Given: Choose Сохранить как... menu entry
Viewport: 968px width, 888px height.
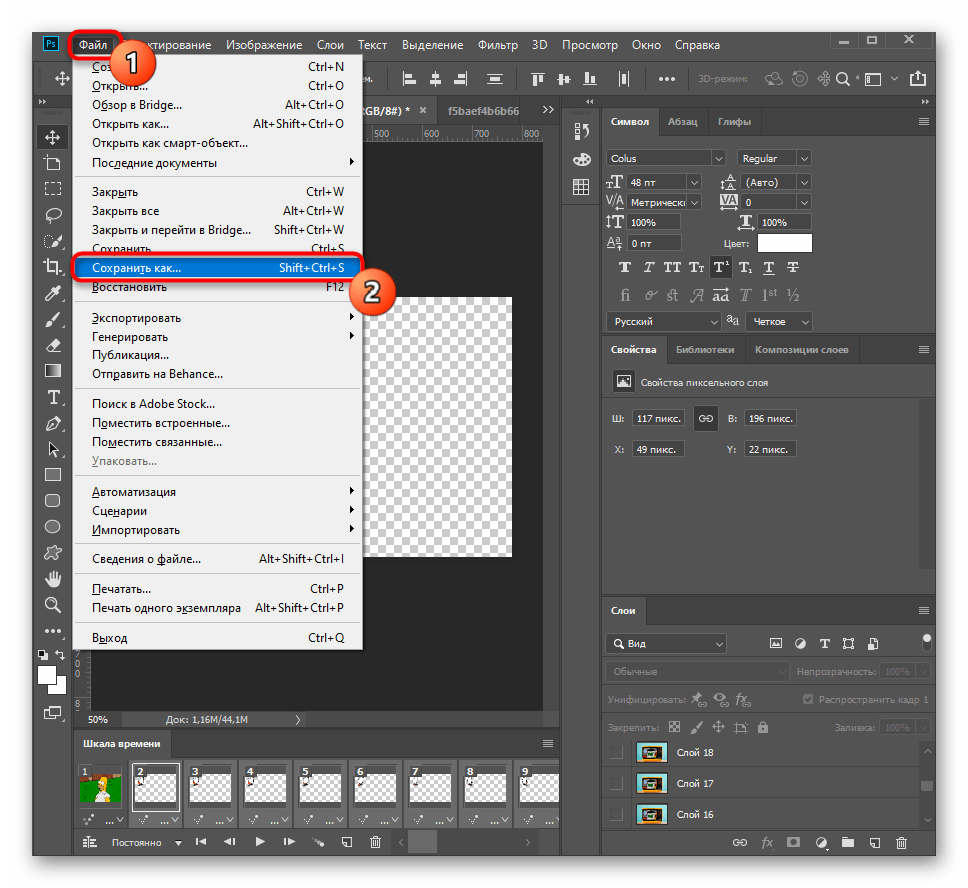Looking at the screenshot, I should 217,268.
